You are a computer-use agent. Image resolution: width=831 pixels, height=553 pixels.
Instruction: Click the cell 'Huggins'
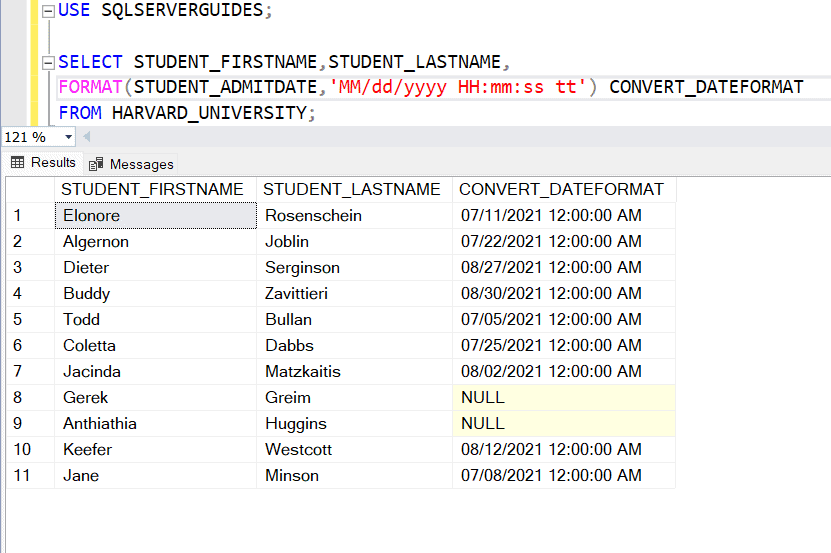[355, 423]
